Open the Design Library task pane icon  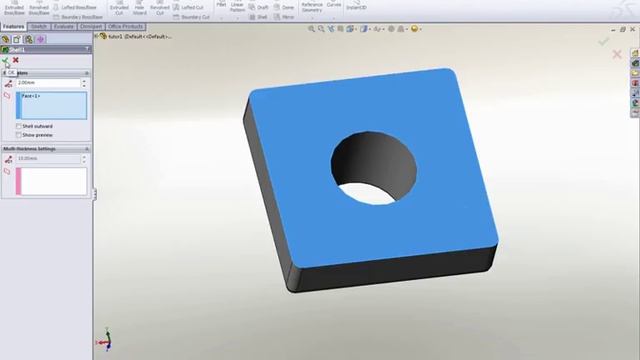(636, 63)
